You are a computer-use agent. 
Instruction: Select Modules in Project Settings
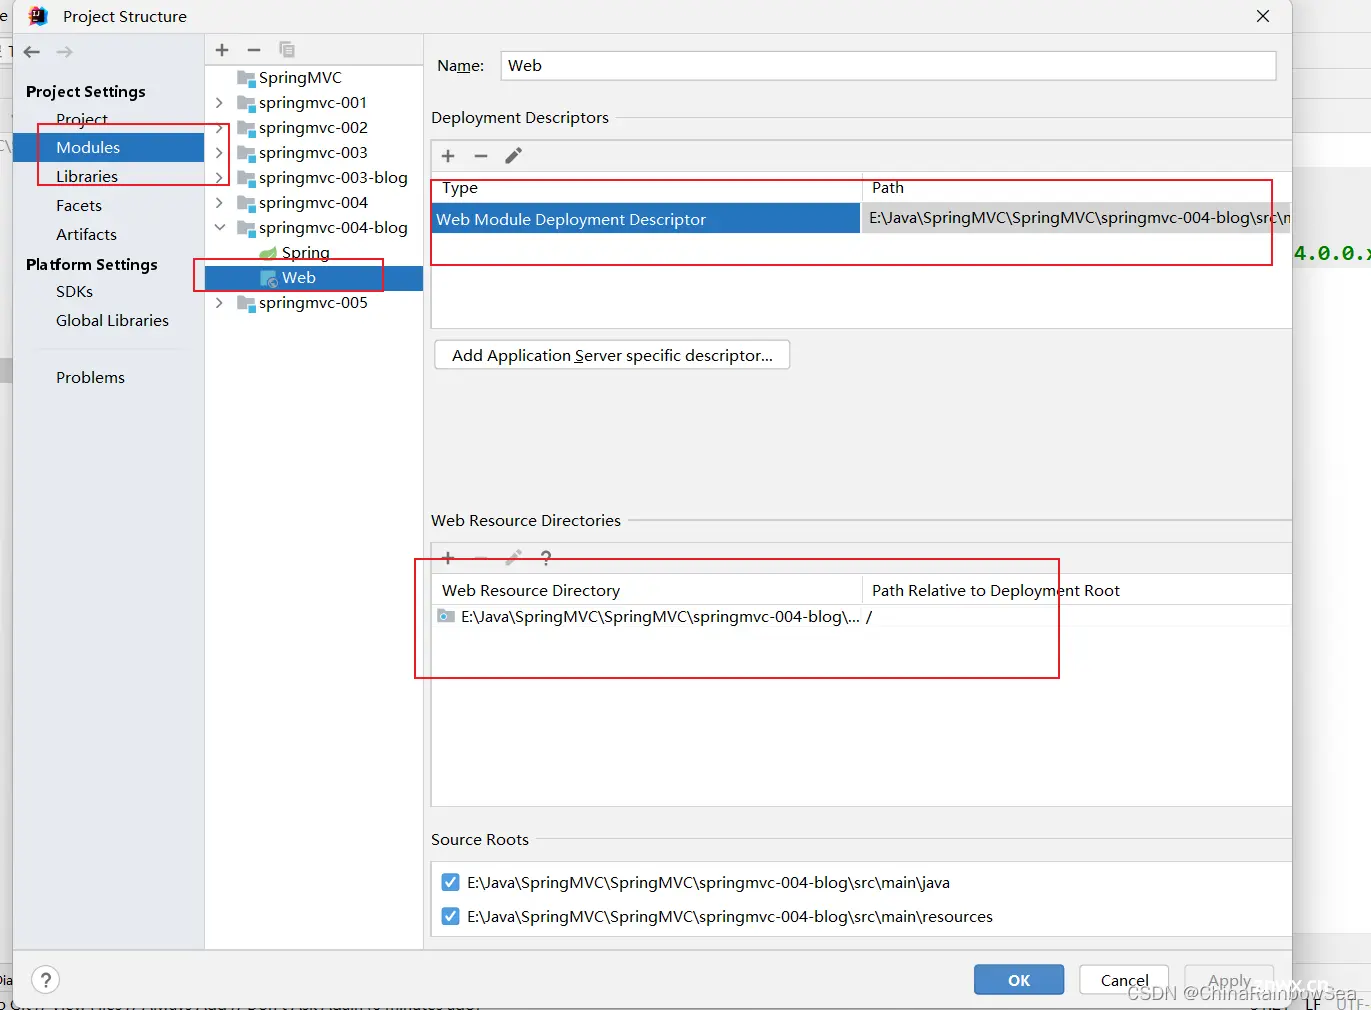coord(88,147)
